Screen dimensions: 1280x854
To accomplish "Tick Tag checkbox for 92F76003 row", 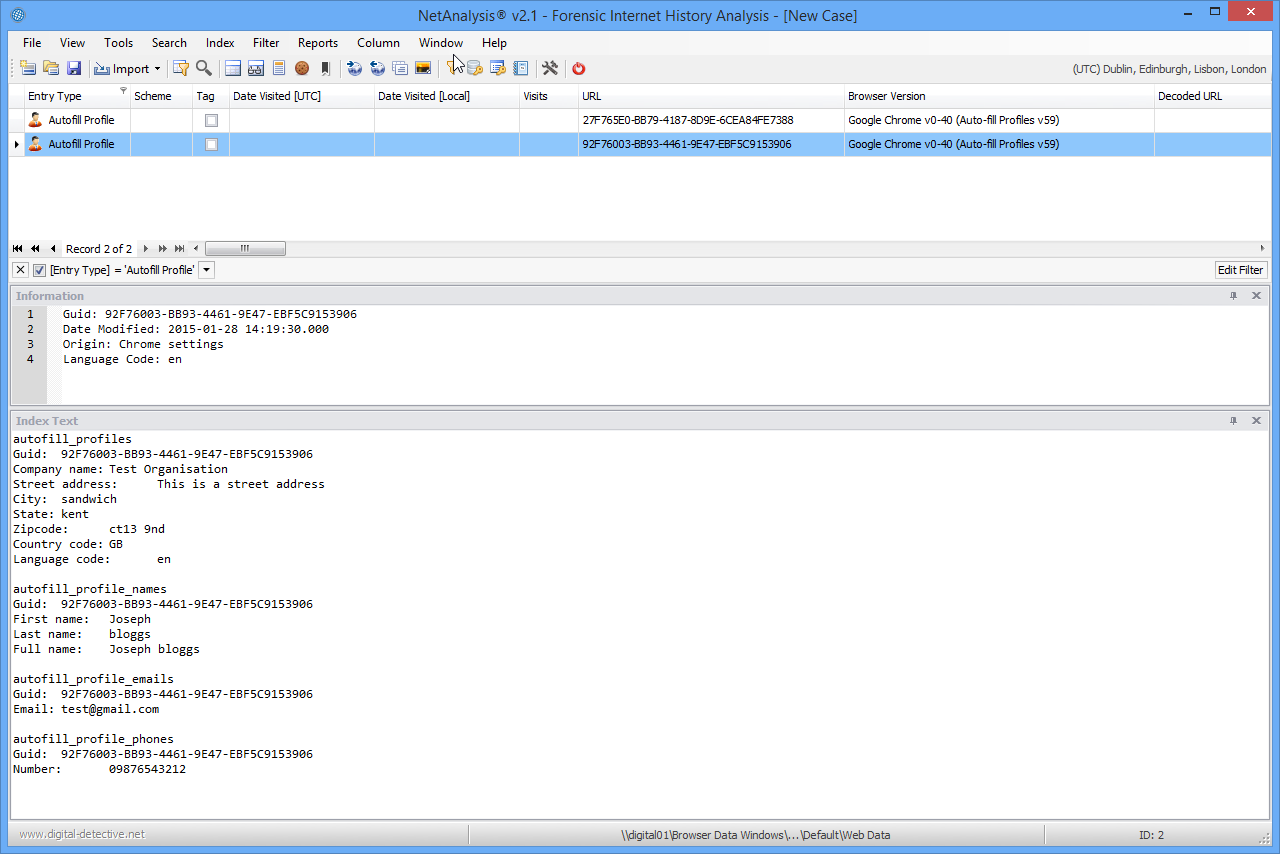I will (x=211, y=144).
